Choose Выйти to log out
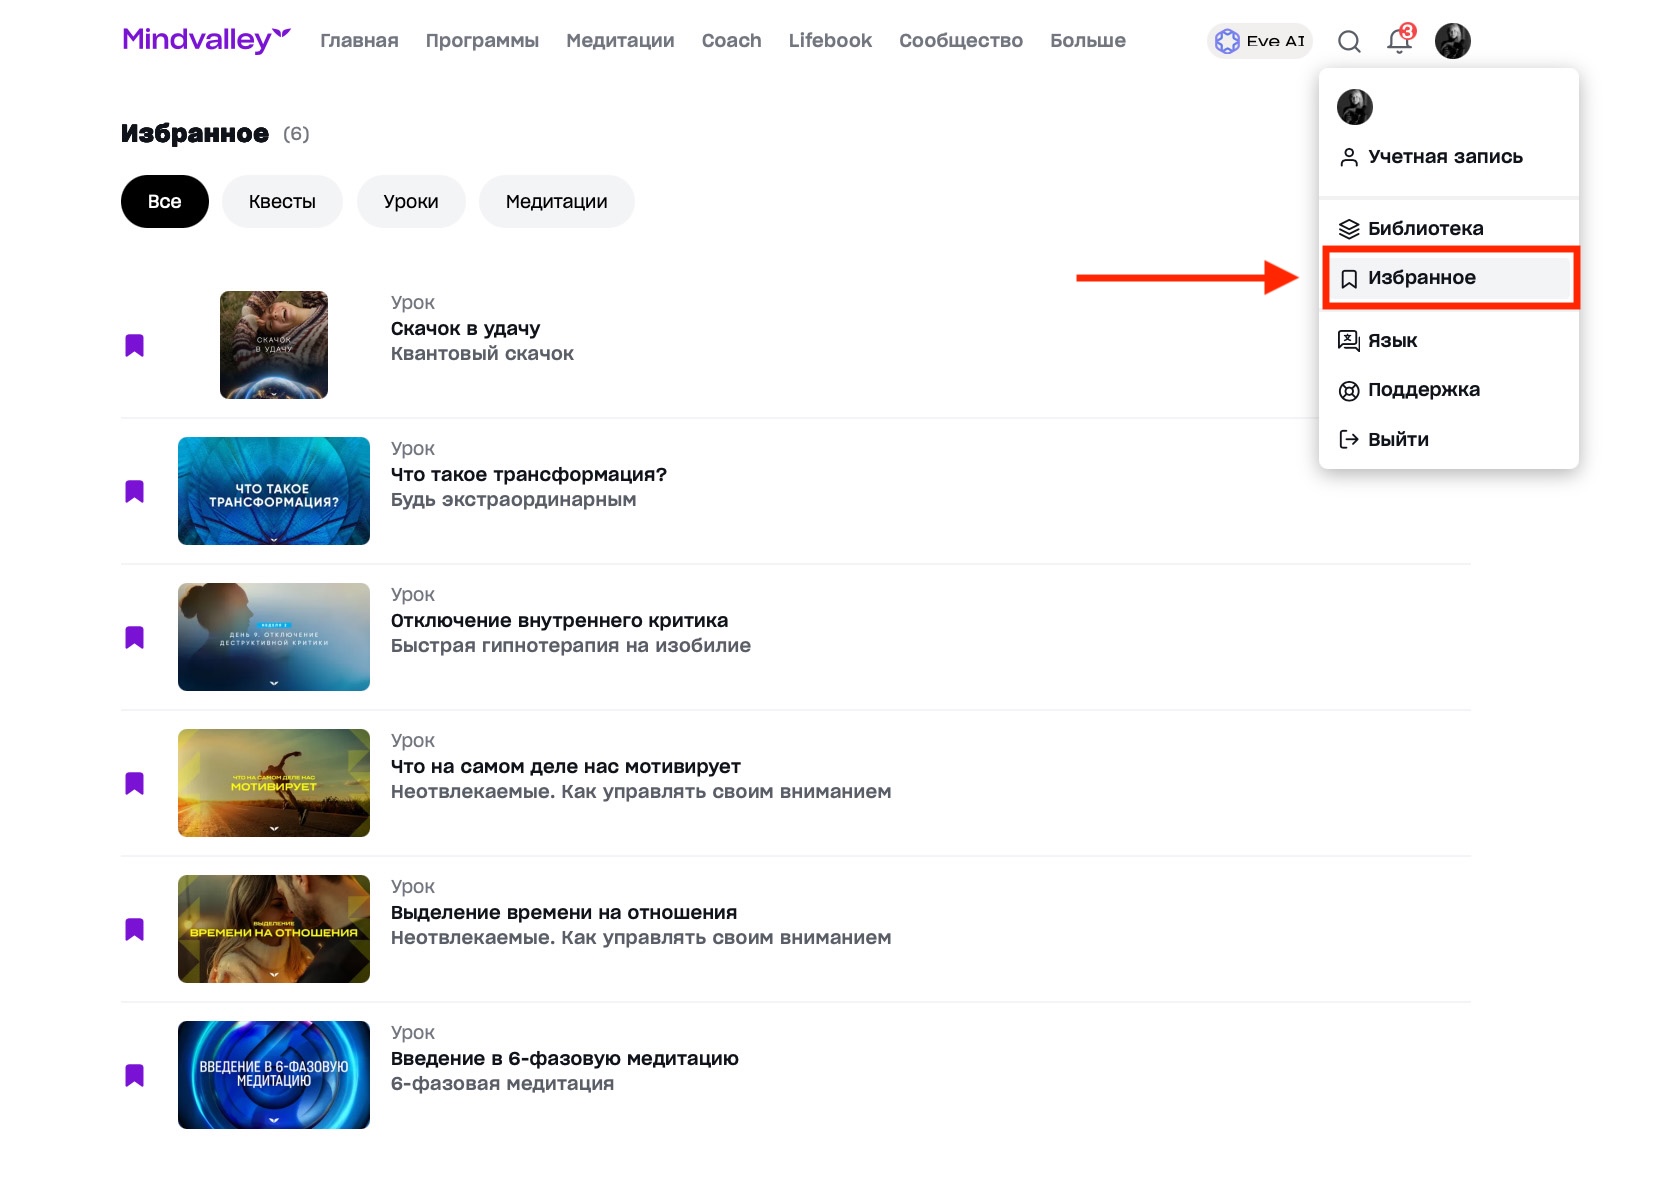This screenshot has height=1200, width=1664. click(1397, 440)
